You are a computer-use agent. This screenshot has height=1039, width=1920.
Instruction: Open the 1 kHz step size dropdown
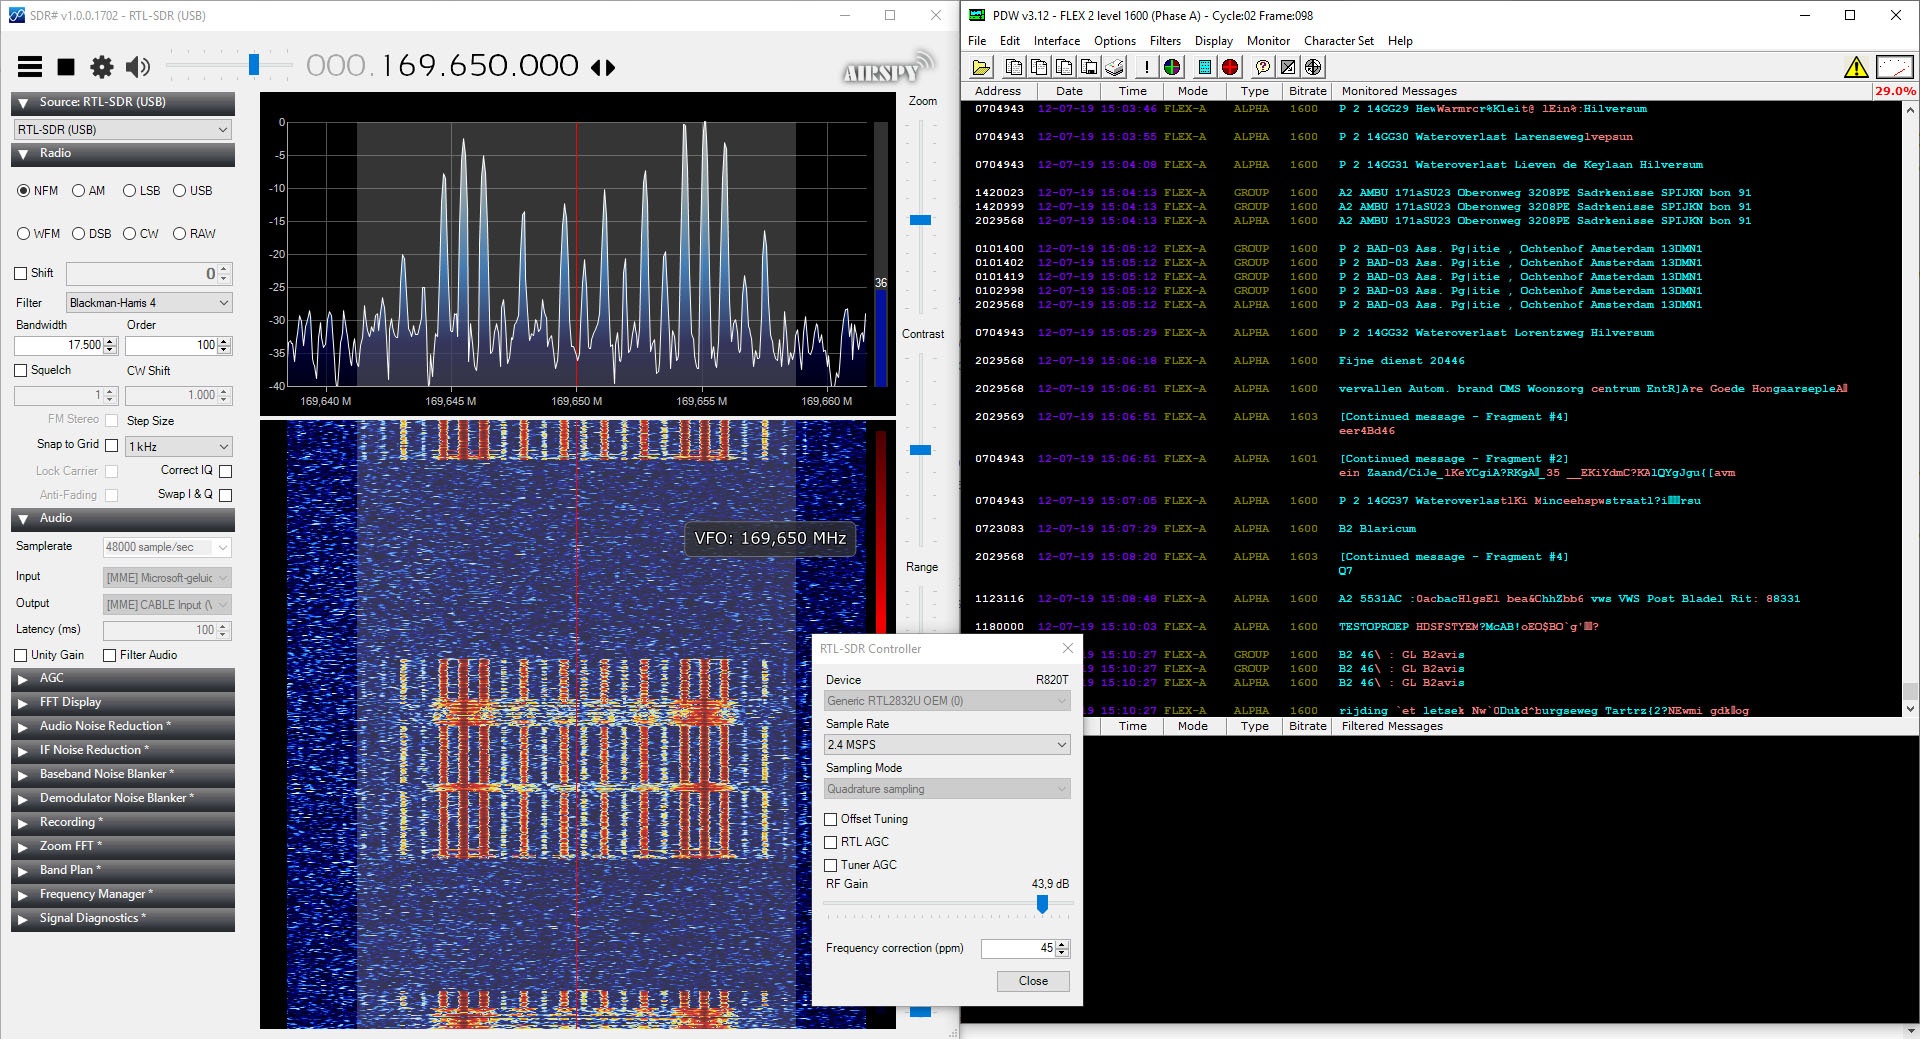coord(179,447)
